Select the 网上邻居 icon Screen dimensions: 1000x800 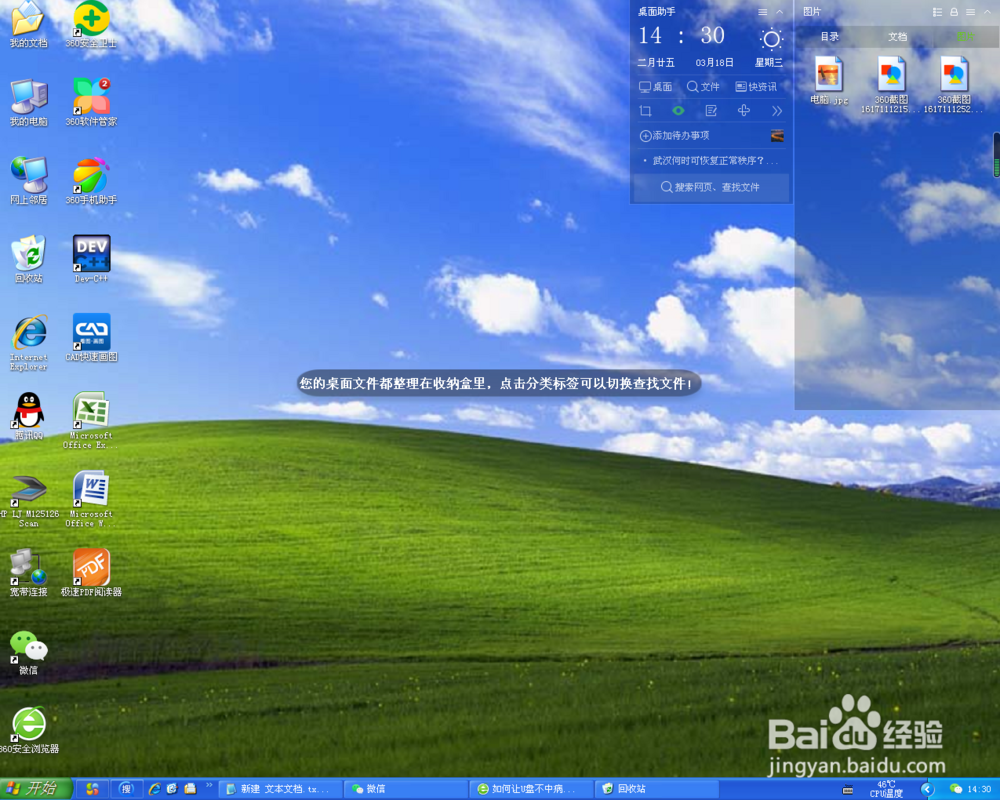coord(28,181)
